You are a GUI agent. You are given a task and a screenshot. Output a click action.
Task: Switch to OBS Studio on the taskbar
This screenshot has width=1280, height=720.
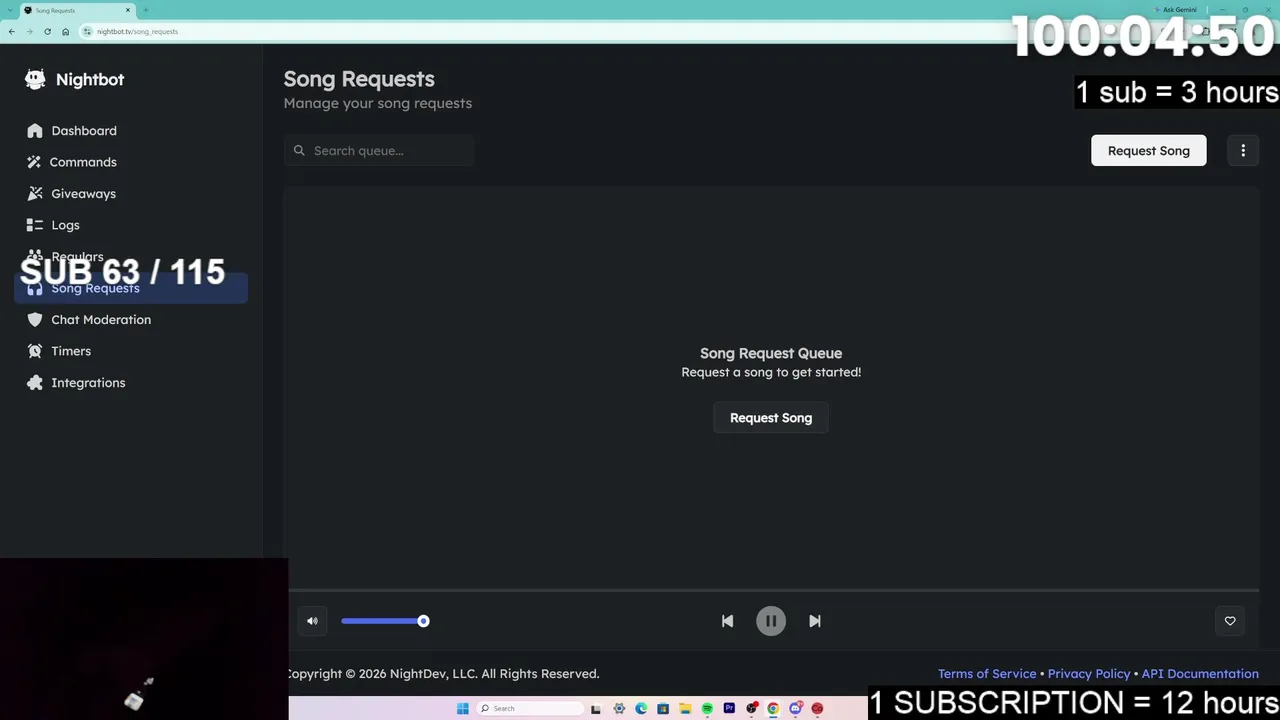click(751, 709)
